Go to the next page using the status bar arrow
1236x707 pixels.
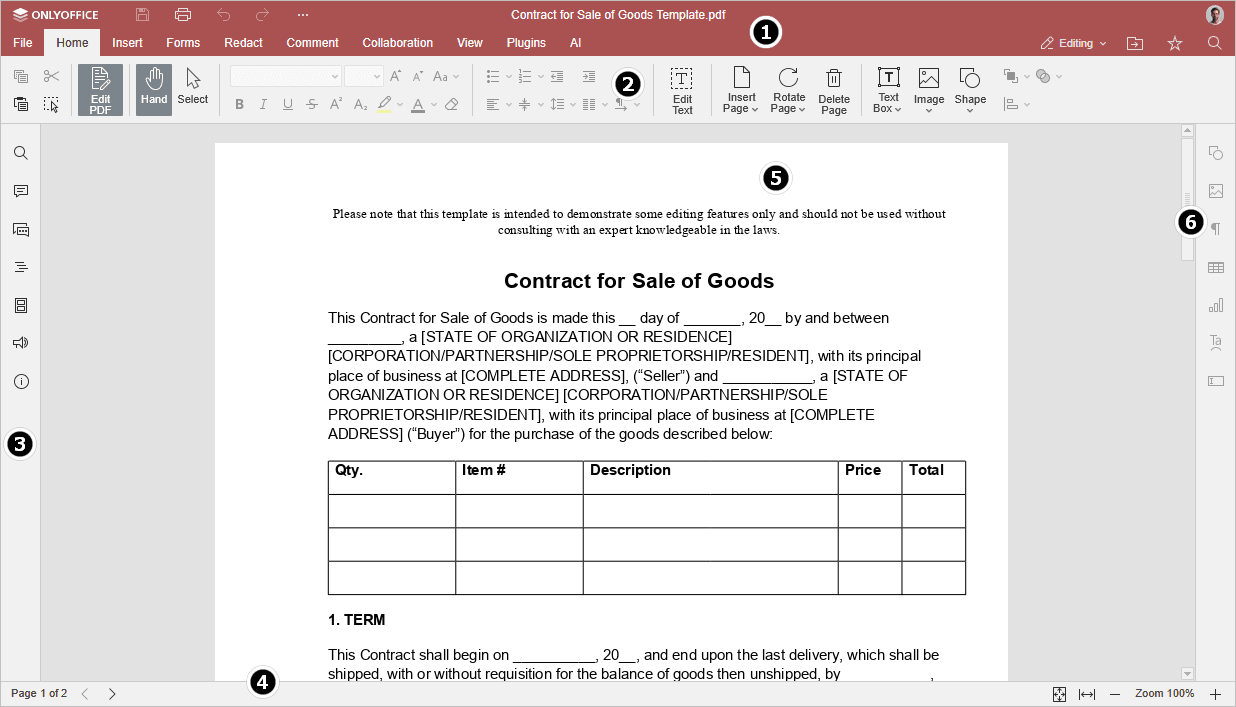pos(112,693)
